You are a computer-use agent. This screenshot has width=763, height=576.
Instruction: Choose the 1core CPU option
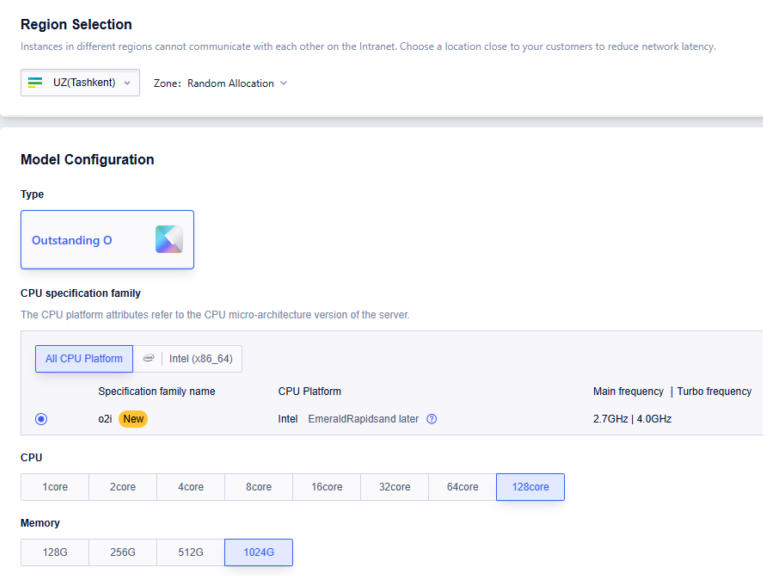click(54, 486)
